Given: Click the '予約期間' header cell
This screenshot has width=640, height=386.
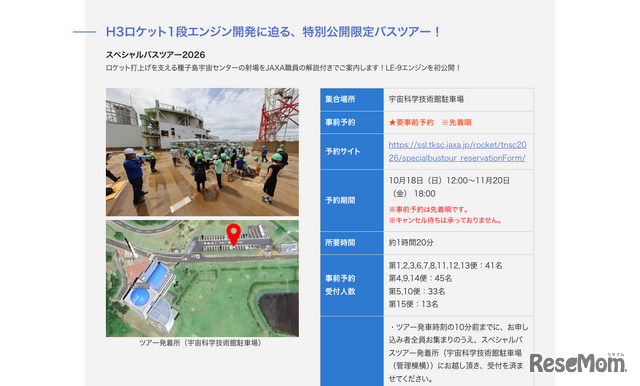Looking at the screenshot, I should pos(352,200).
